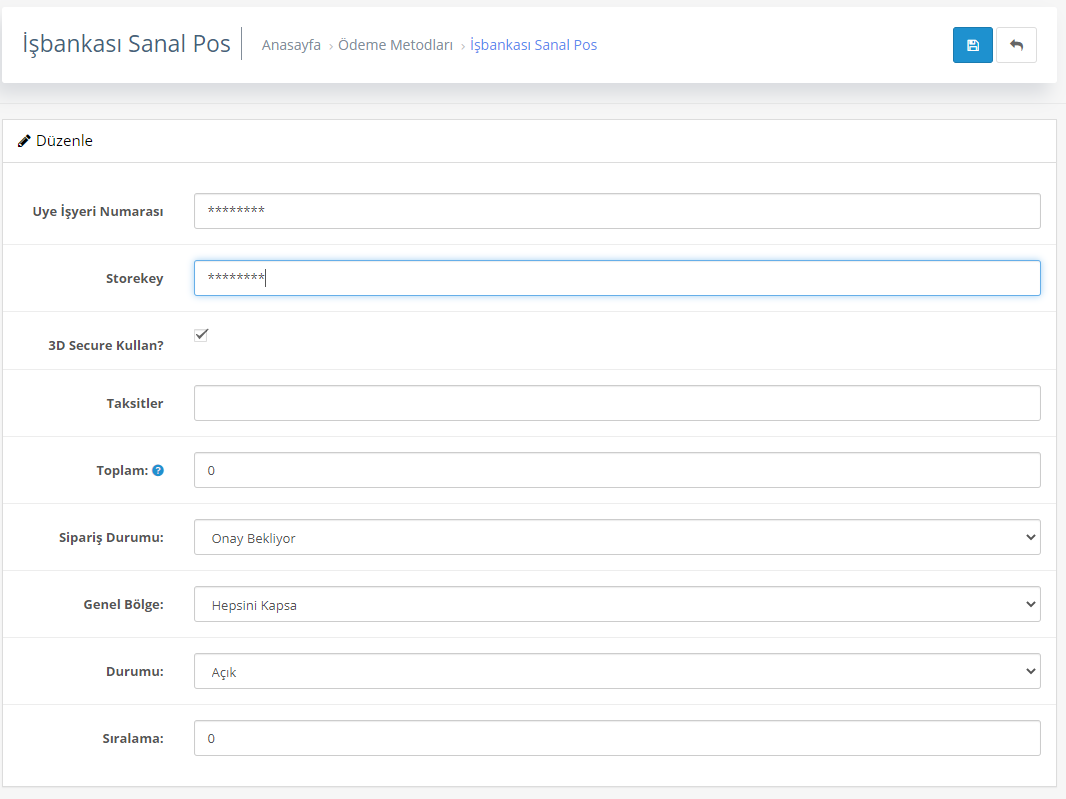The height and width of the screenshot is (799, 1066).
Task: Click the Taksitler label
Action: coord(135,403)
